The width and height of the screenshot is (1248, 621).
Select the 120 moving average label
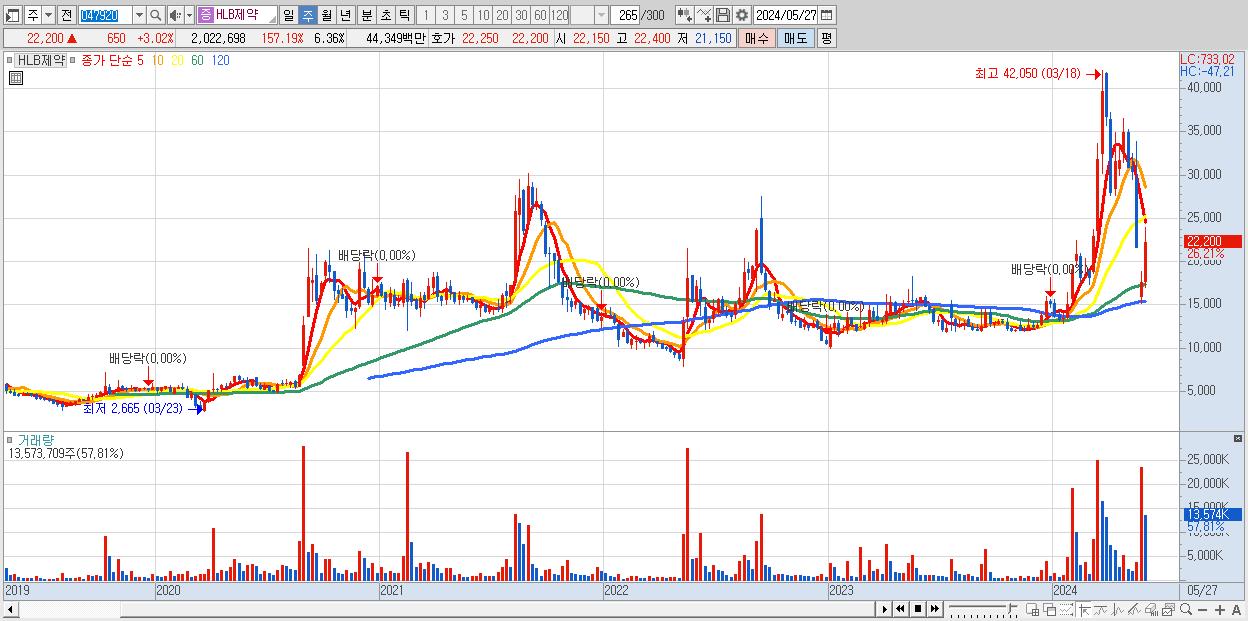tap(221, 60)
